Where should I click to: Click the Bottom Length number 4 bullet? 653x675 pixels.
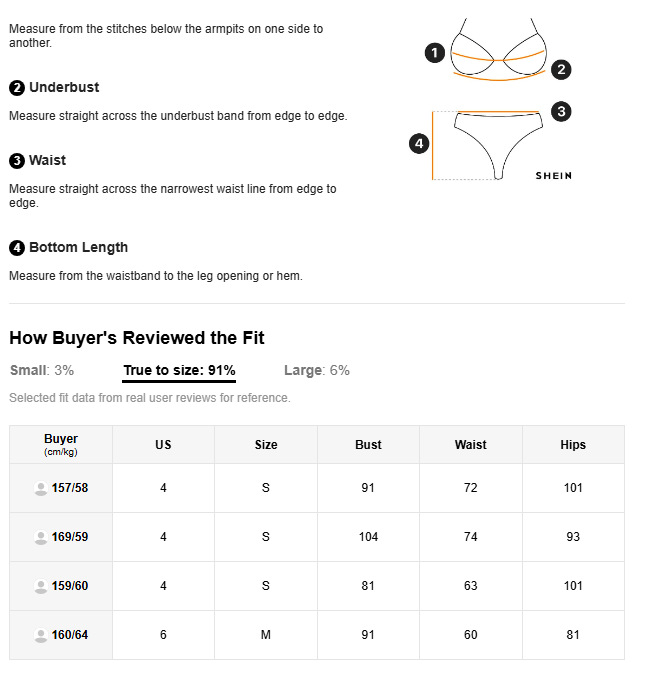click(x=17, y=248)
